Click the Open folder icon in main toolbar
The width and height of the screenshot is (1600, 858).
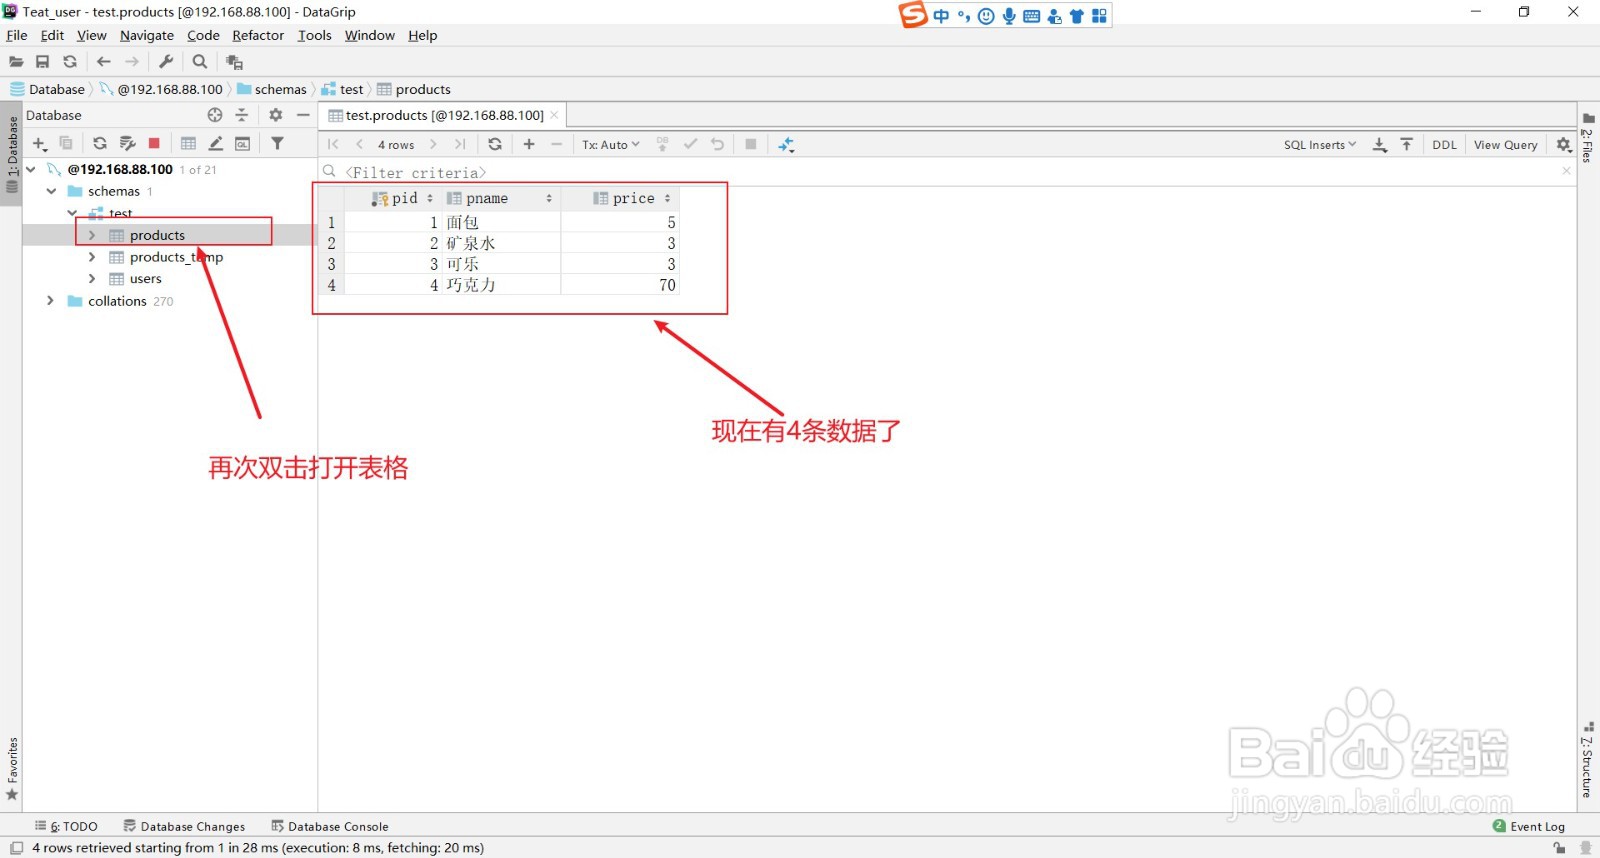(16, 62)
